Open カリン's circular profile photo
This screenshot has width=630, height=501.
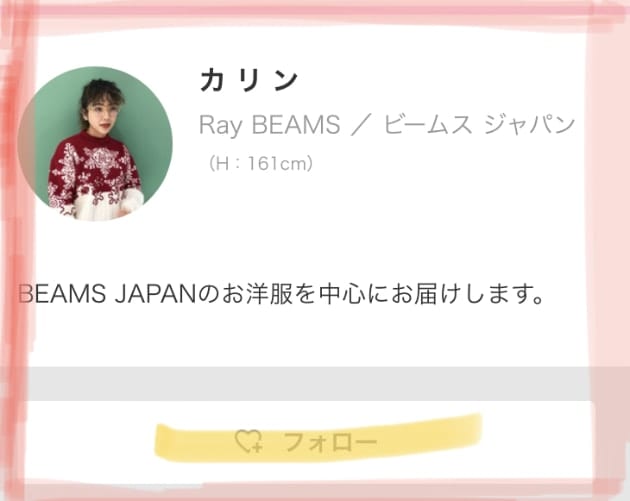click(95, 143)
